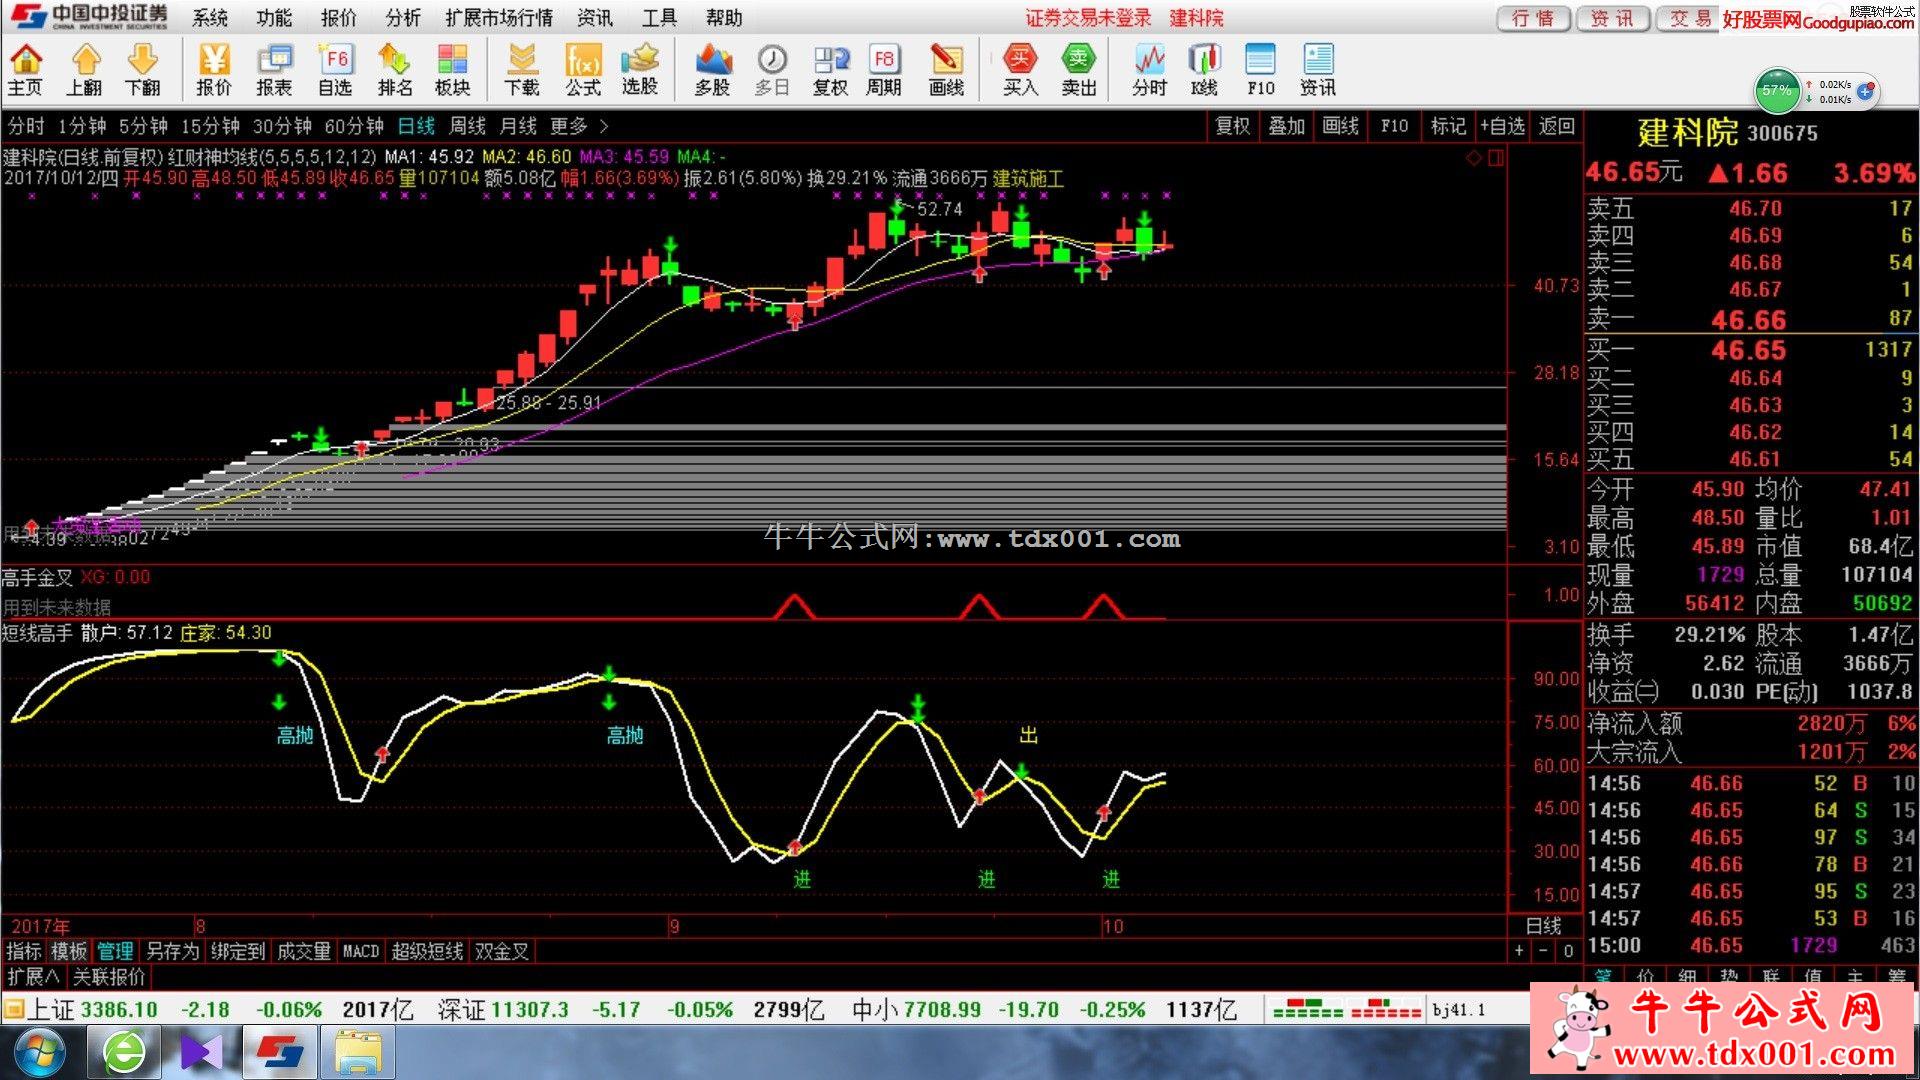Screen dimensions: 1920x1080
Task: Open the 功能 menu
Action: click(x=274, y=18)
